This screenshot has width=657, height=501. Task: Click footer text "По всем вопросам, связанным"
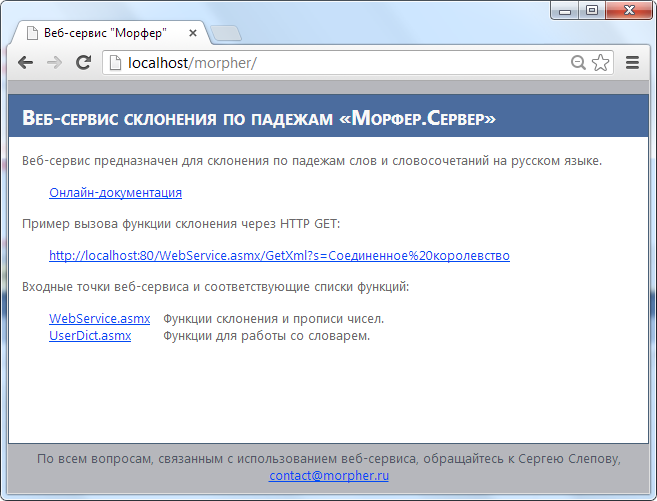[328, 459]
